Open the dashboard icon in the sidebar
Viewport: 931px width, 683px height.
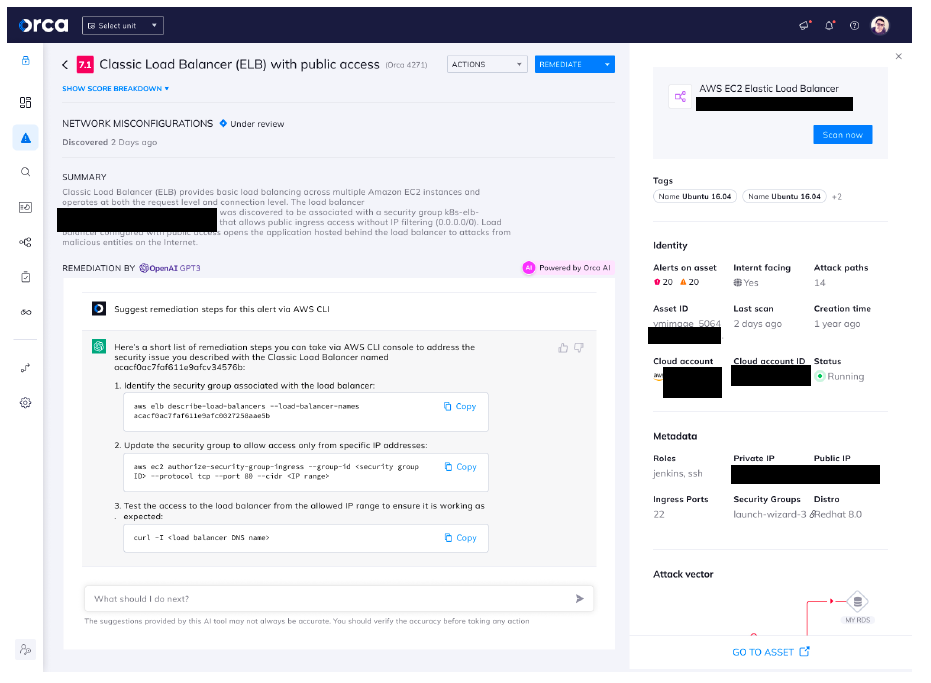tap(26, 103)
